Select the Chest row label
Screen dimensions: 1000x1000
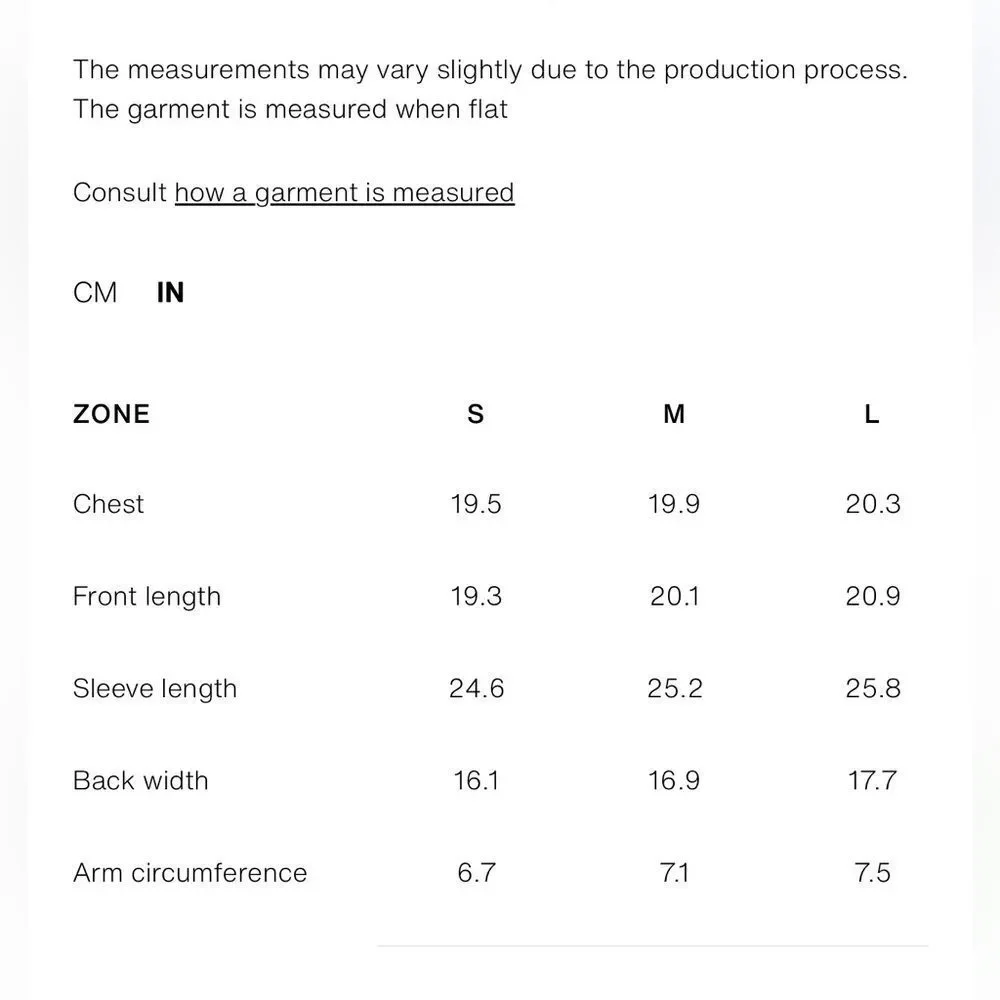pos(108,504)
